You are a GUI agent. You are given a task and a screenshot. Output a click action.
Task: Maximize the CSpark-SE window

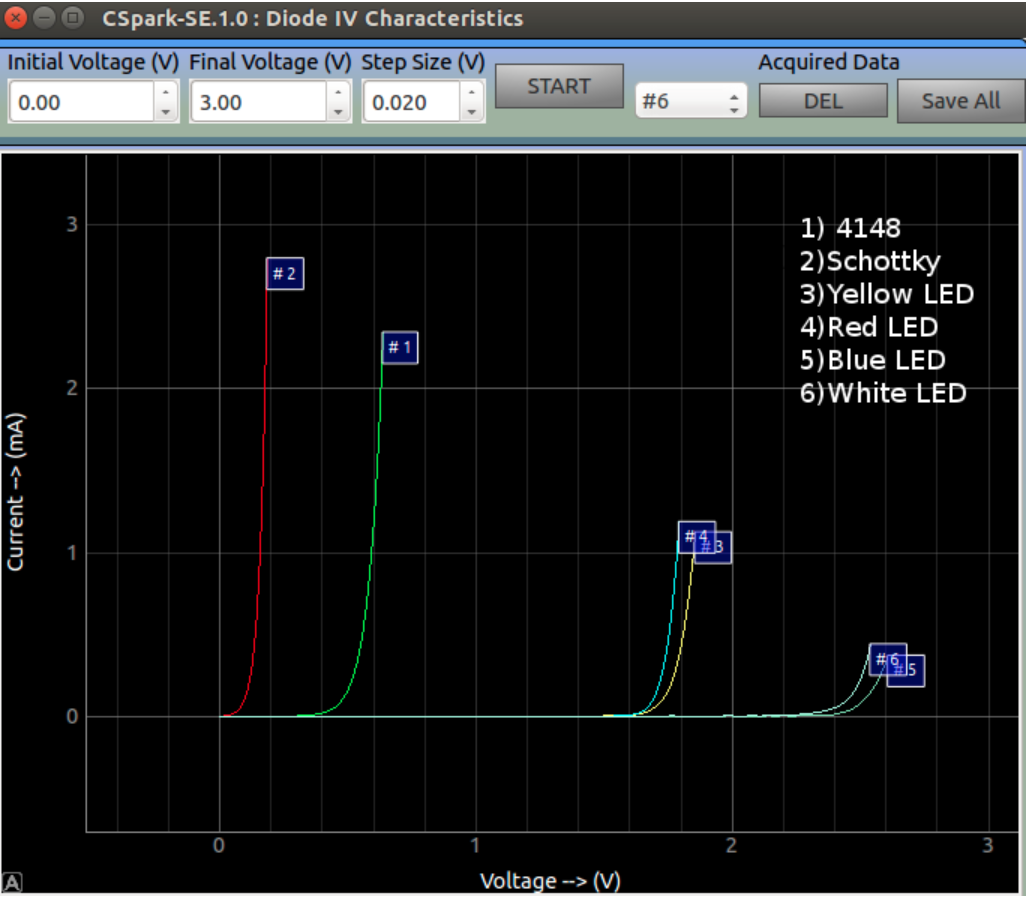[72, 18]
